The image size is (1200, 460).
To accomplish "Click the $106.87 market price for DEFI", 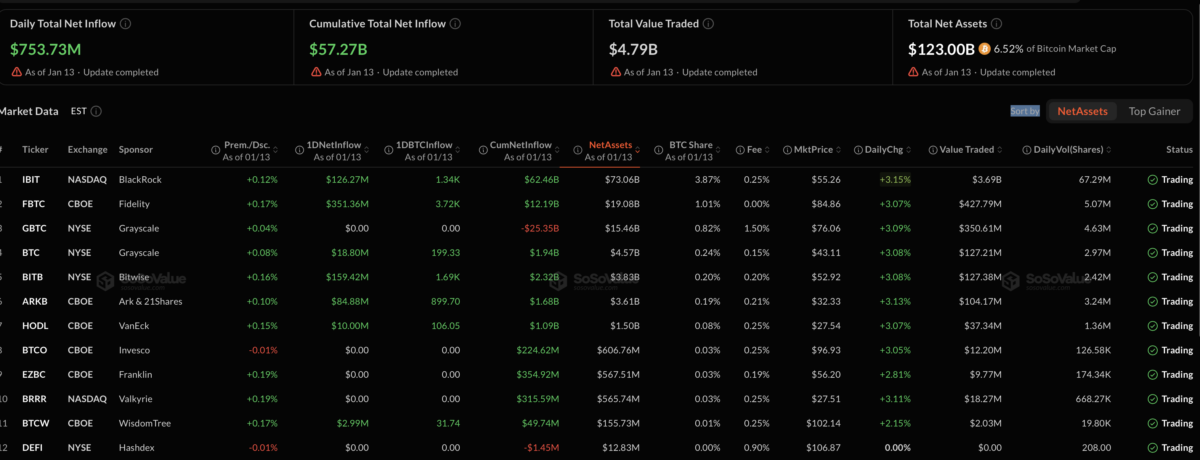I will click(x=822, y=448).
